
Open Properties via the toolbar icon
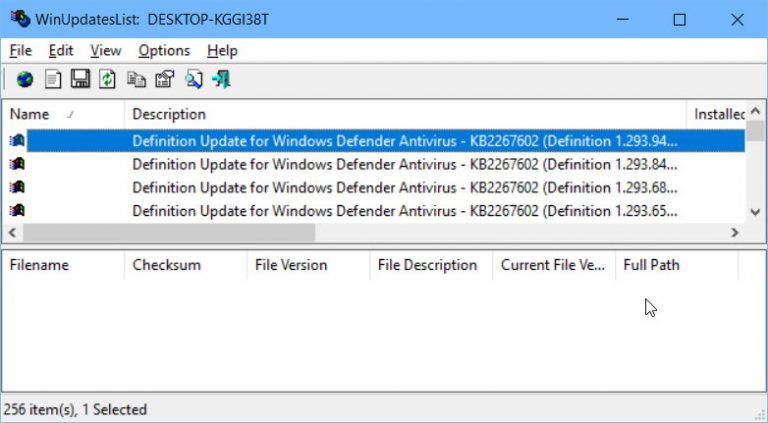click(x=164, y=79)
